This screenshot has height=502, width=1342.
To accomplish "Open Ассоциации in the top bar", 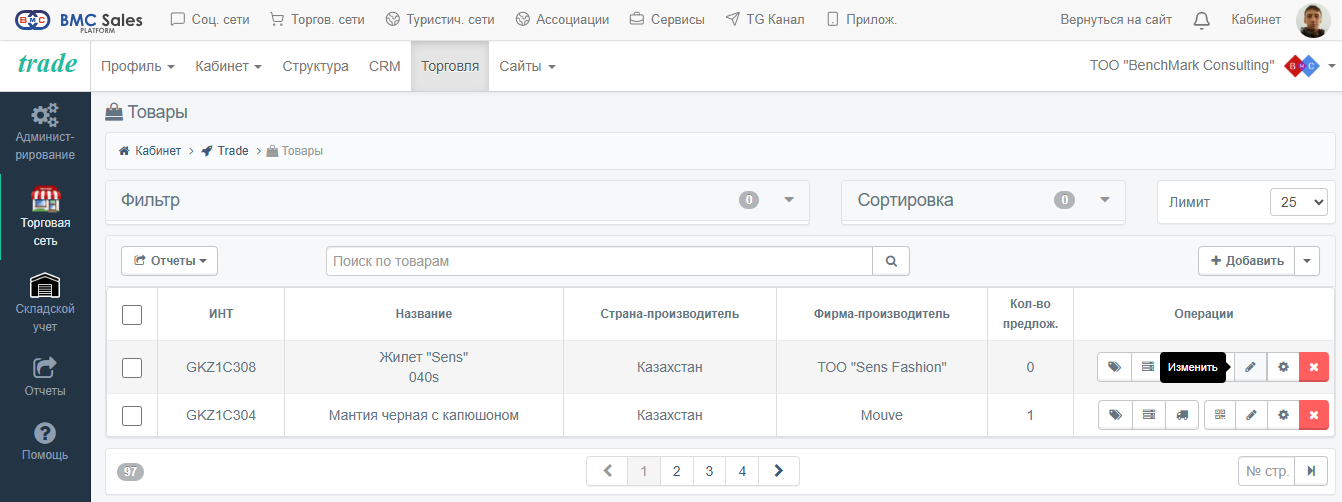I will click(562, 19).
